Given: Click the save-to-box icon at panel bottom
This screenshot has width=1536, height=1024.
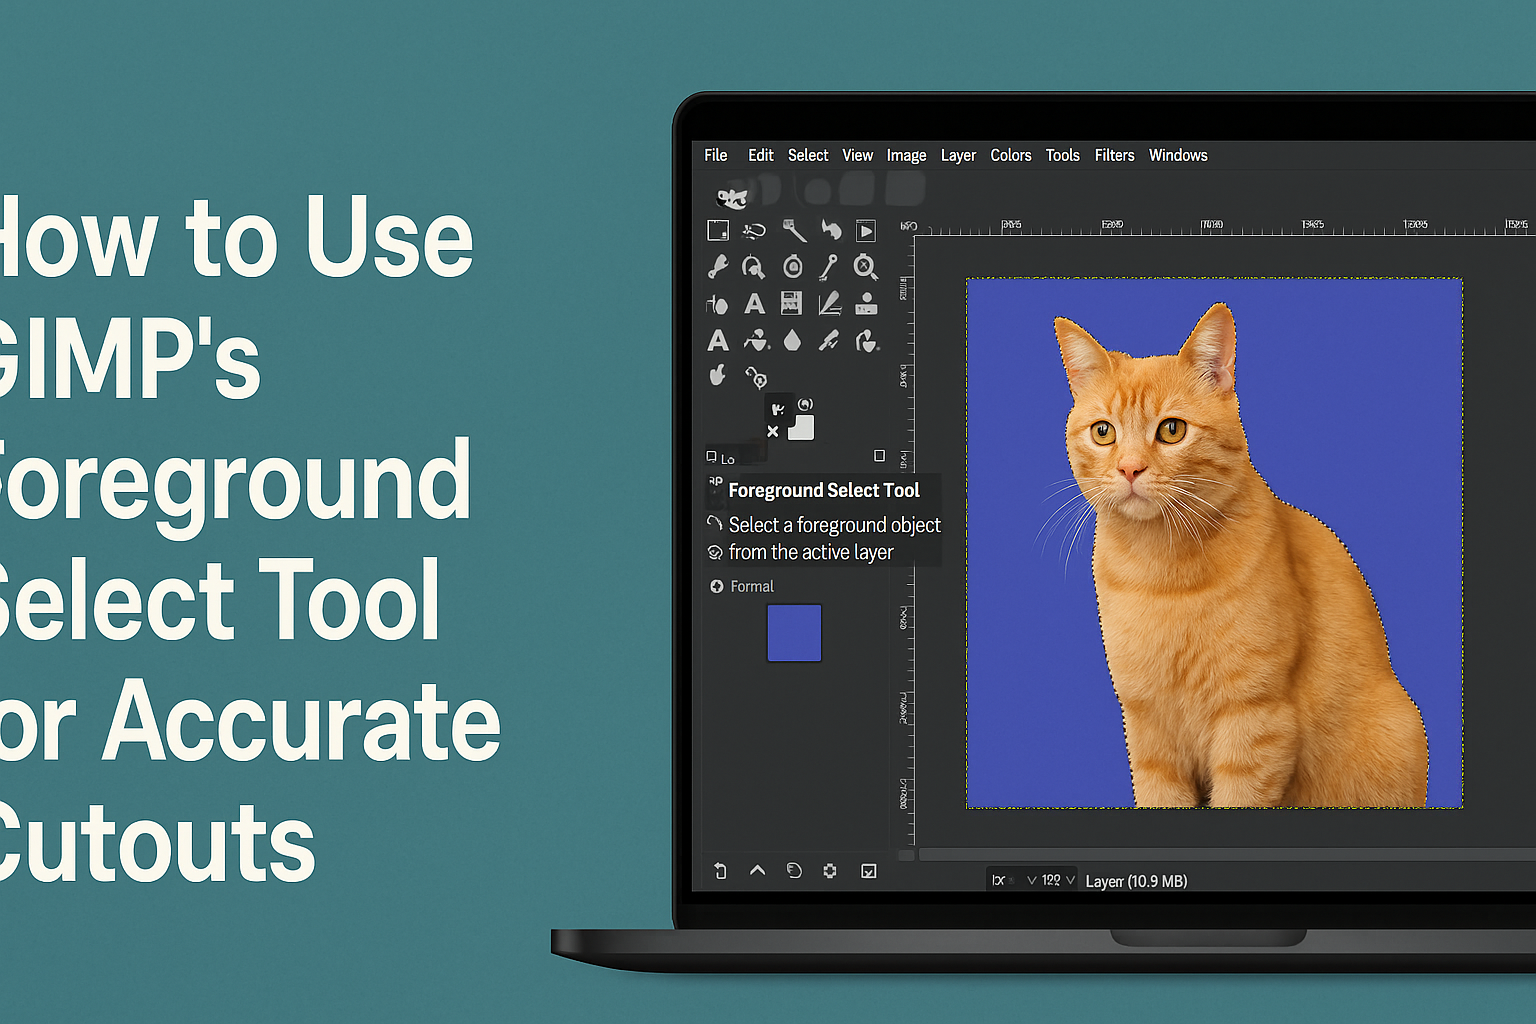Looking at the screenshot, I should (x=869, y=871).
